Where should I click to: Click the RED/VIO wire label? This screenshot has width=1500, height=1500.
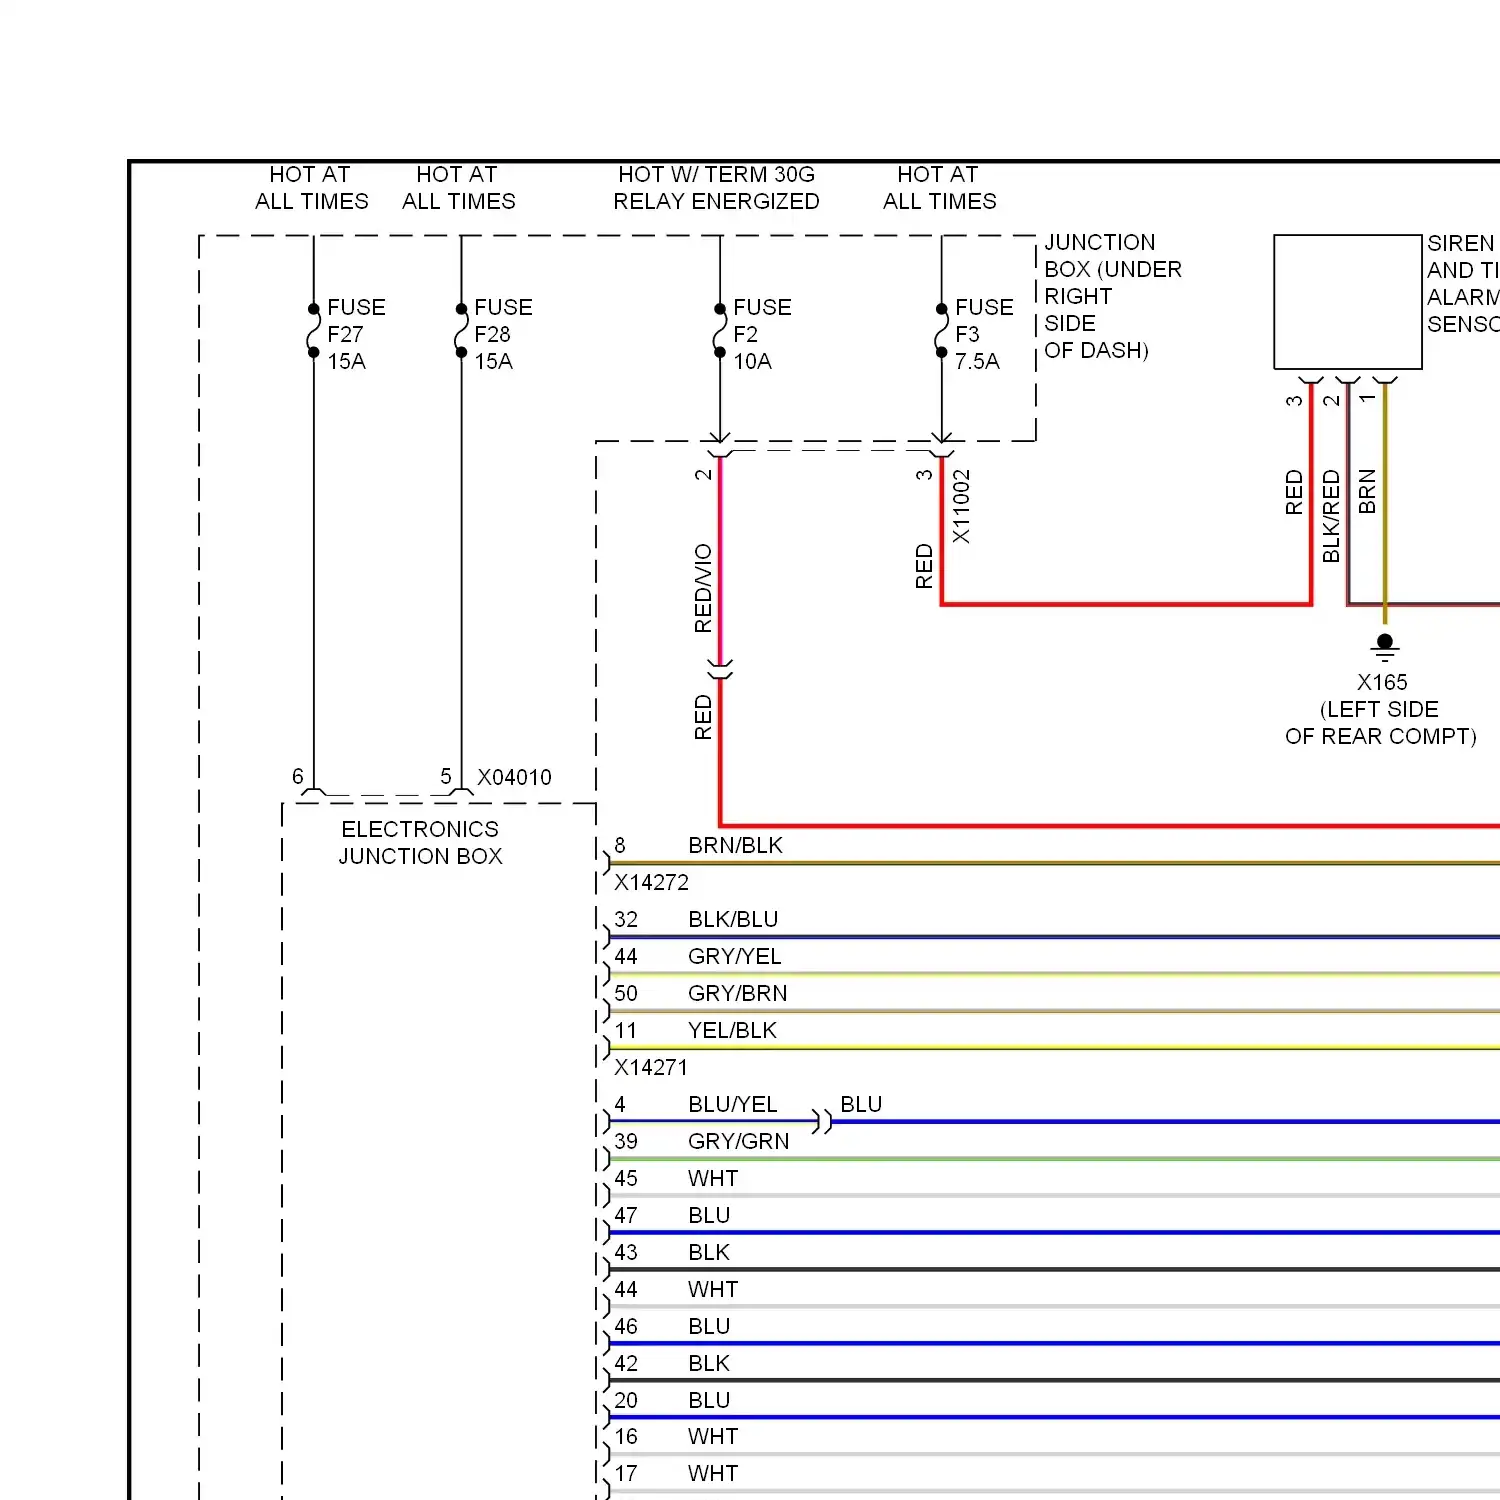click(x=703, y=588)
